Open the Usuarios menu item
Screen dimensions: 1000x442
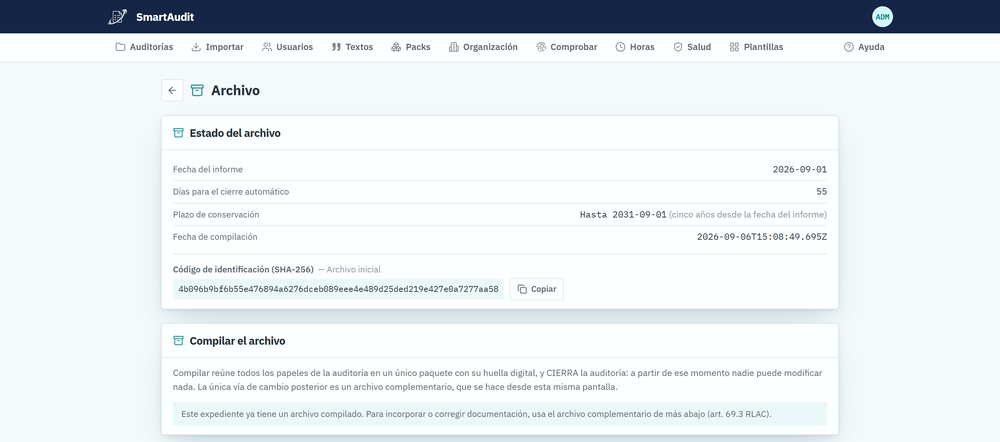pyautogui.click(x=287, y=47)
